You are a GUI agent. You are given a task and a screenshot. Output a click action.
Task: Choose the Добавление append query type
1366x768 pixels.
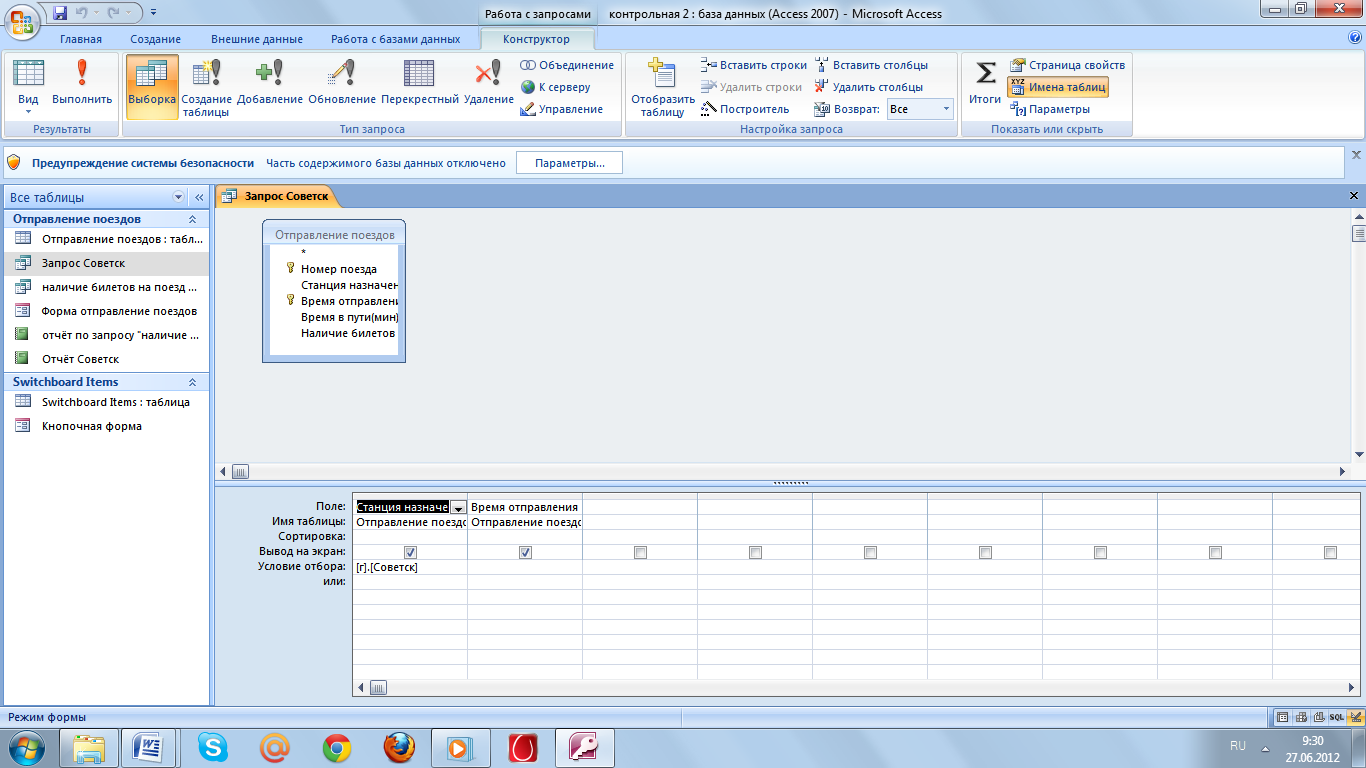point(270,85)
